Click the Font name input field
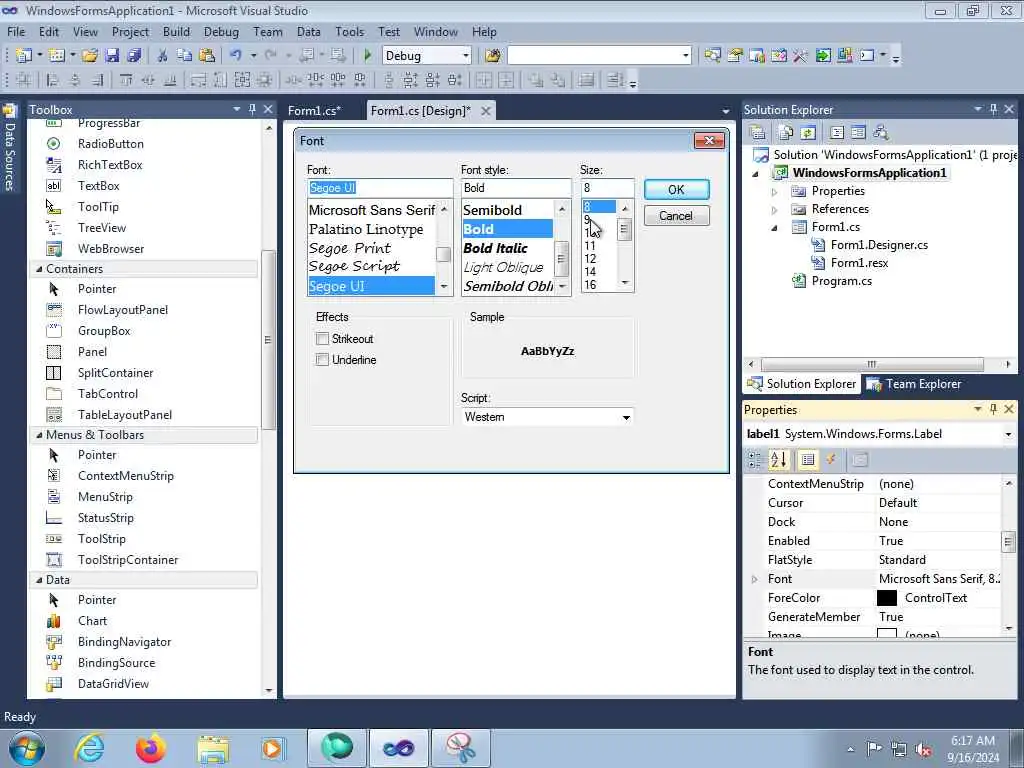Image resolution: width=1024 pixels, height=768 pixels. (x=380, y=188)
